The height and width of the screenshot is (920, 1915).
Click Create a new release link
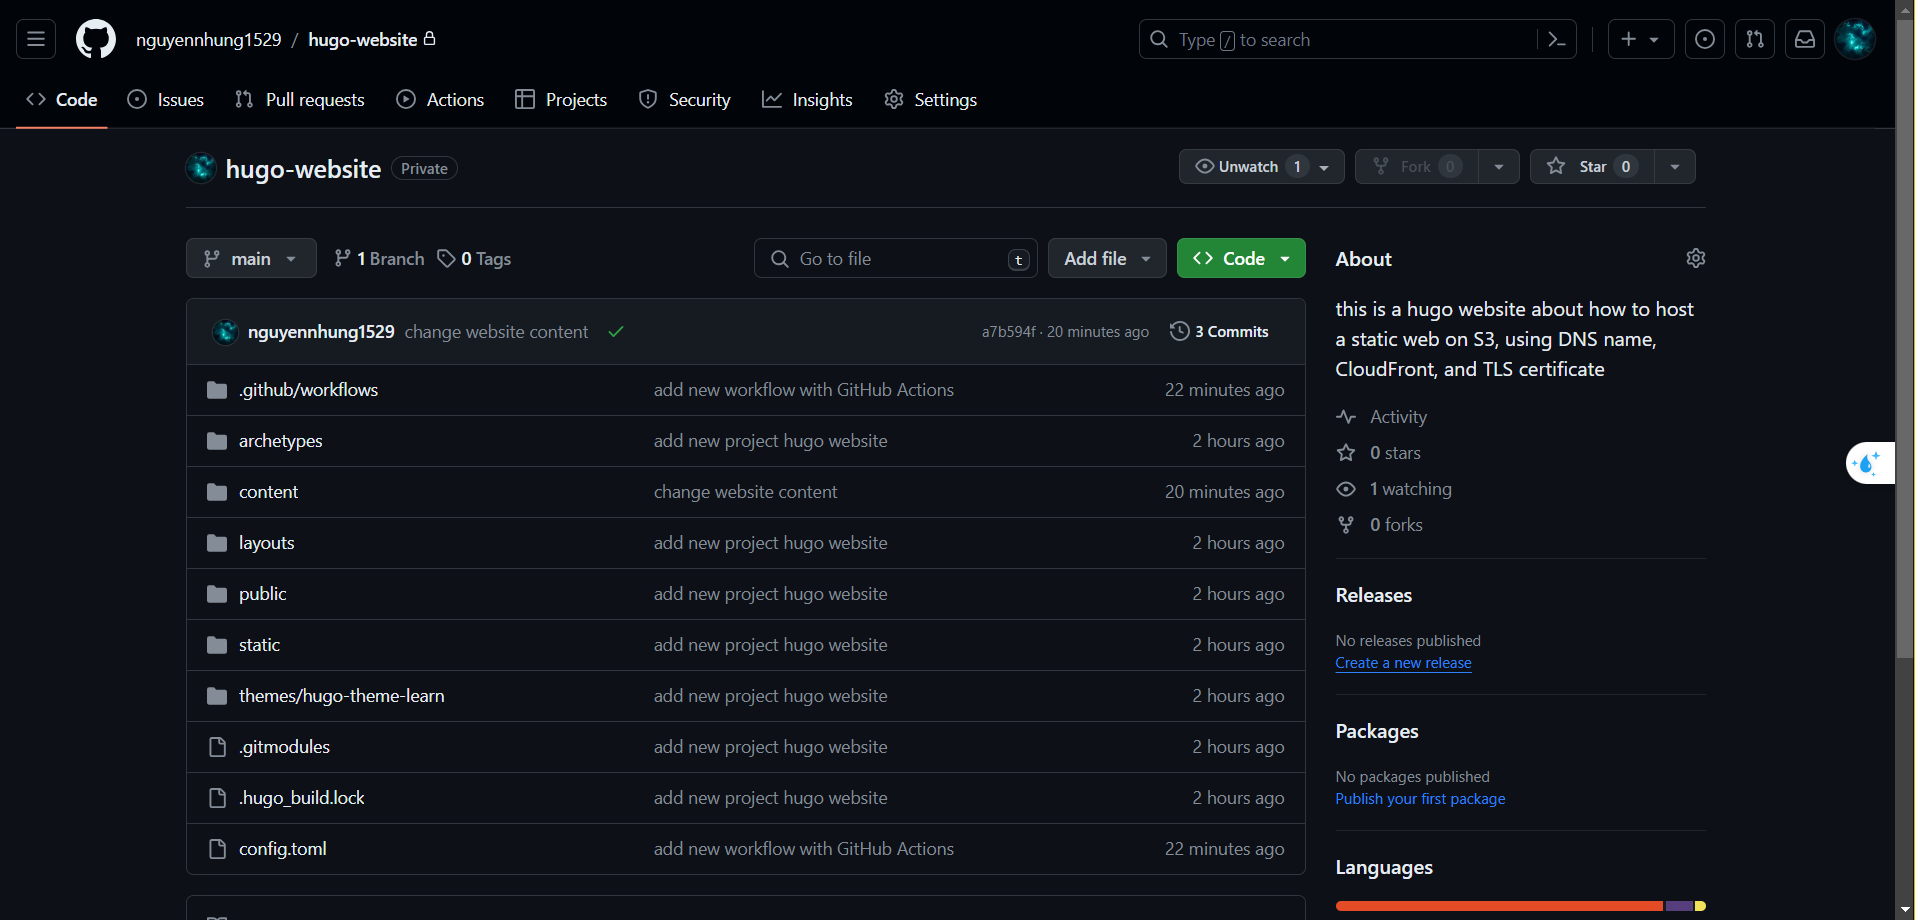point(1403,663)
